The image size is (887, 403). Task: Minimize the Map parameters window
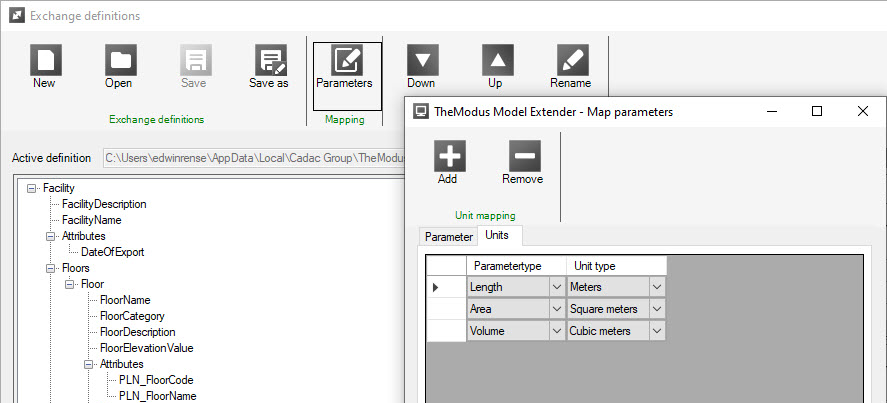[772, 112]
